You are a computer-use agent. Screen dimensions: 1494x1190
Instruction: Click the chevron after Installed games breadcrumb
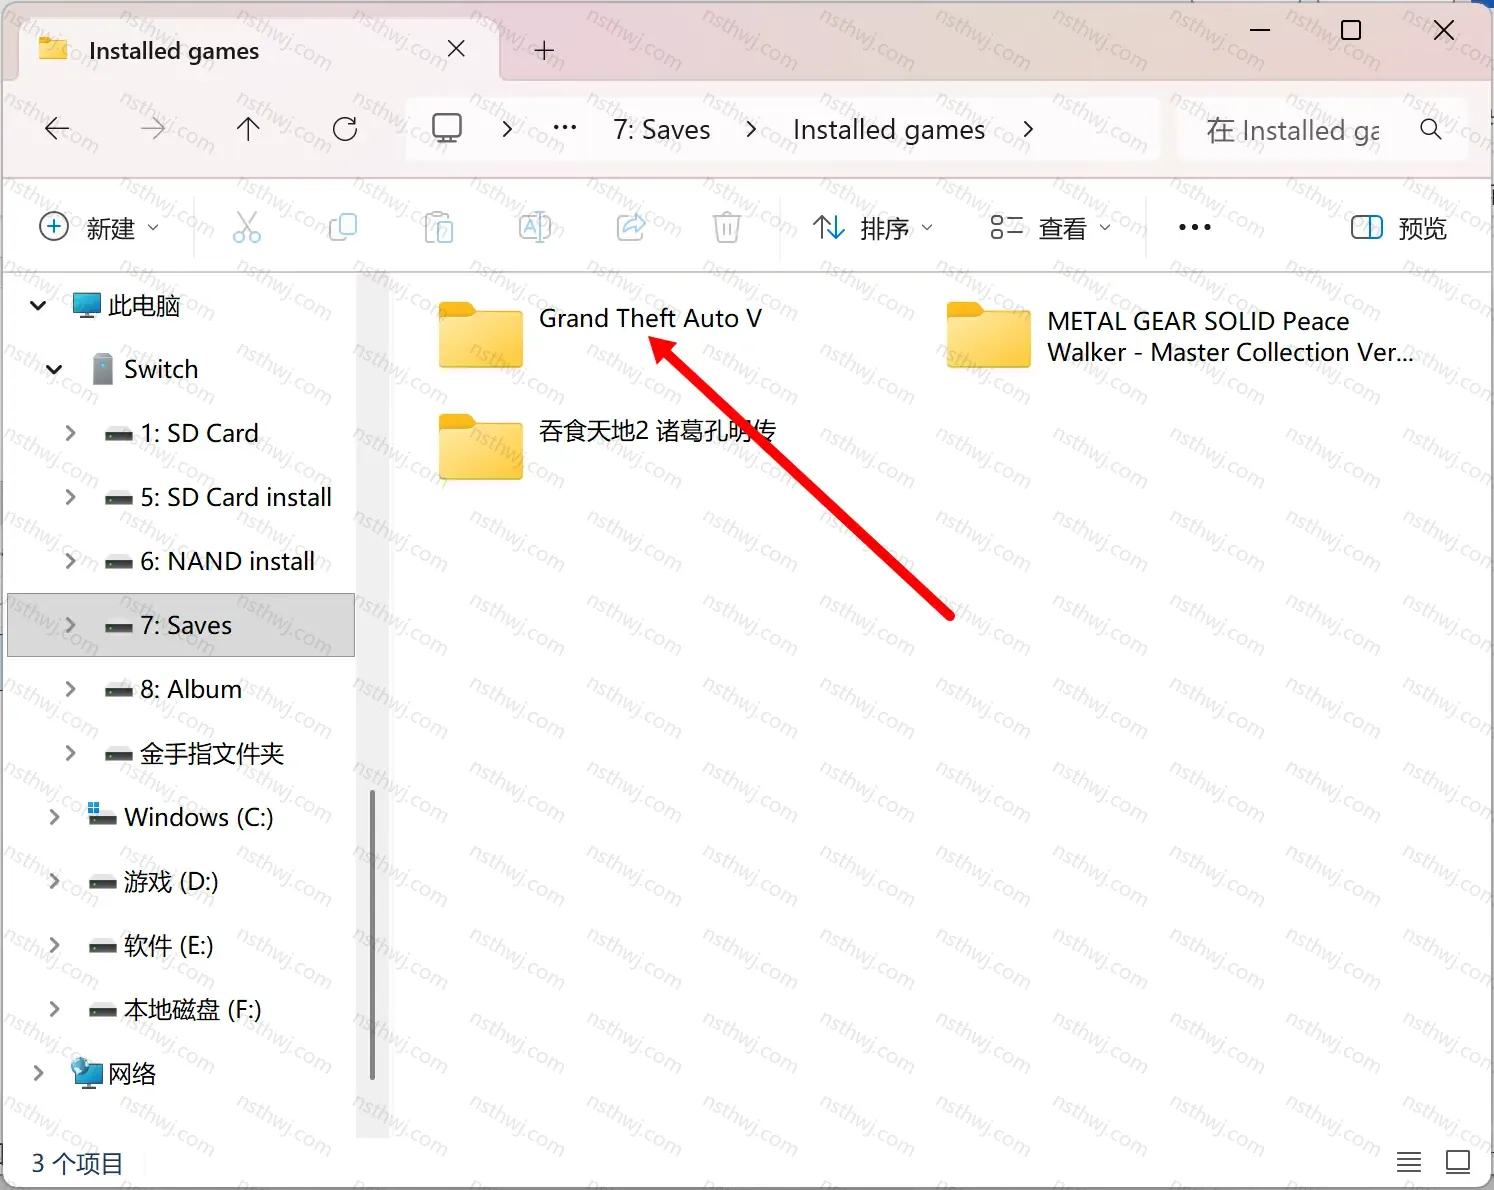[1028, 129]
